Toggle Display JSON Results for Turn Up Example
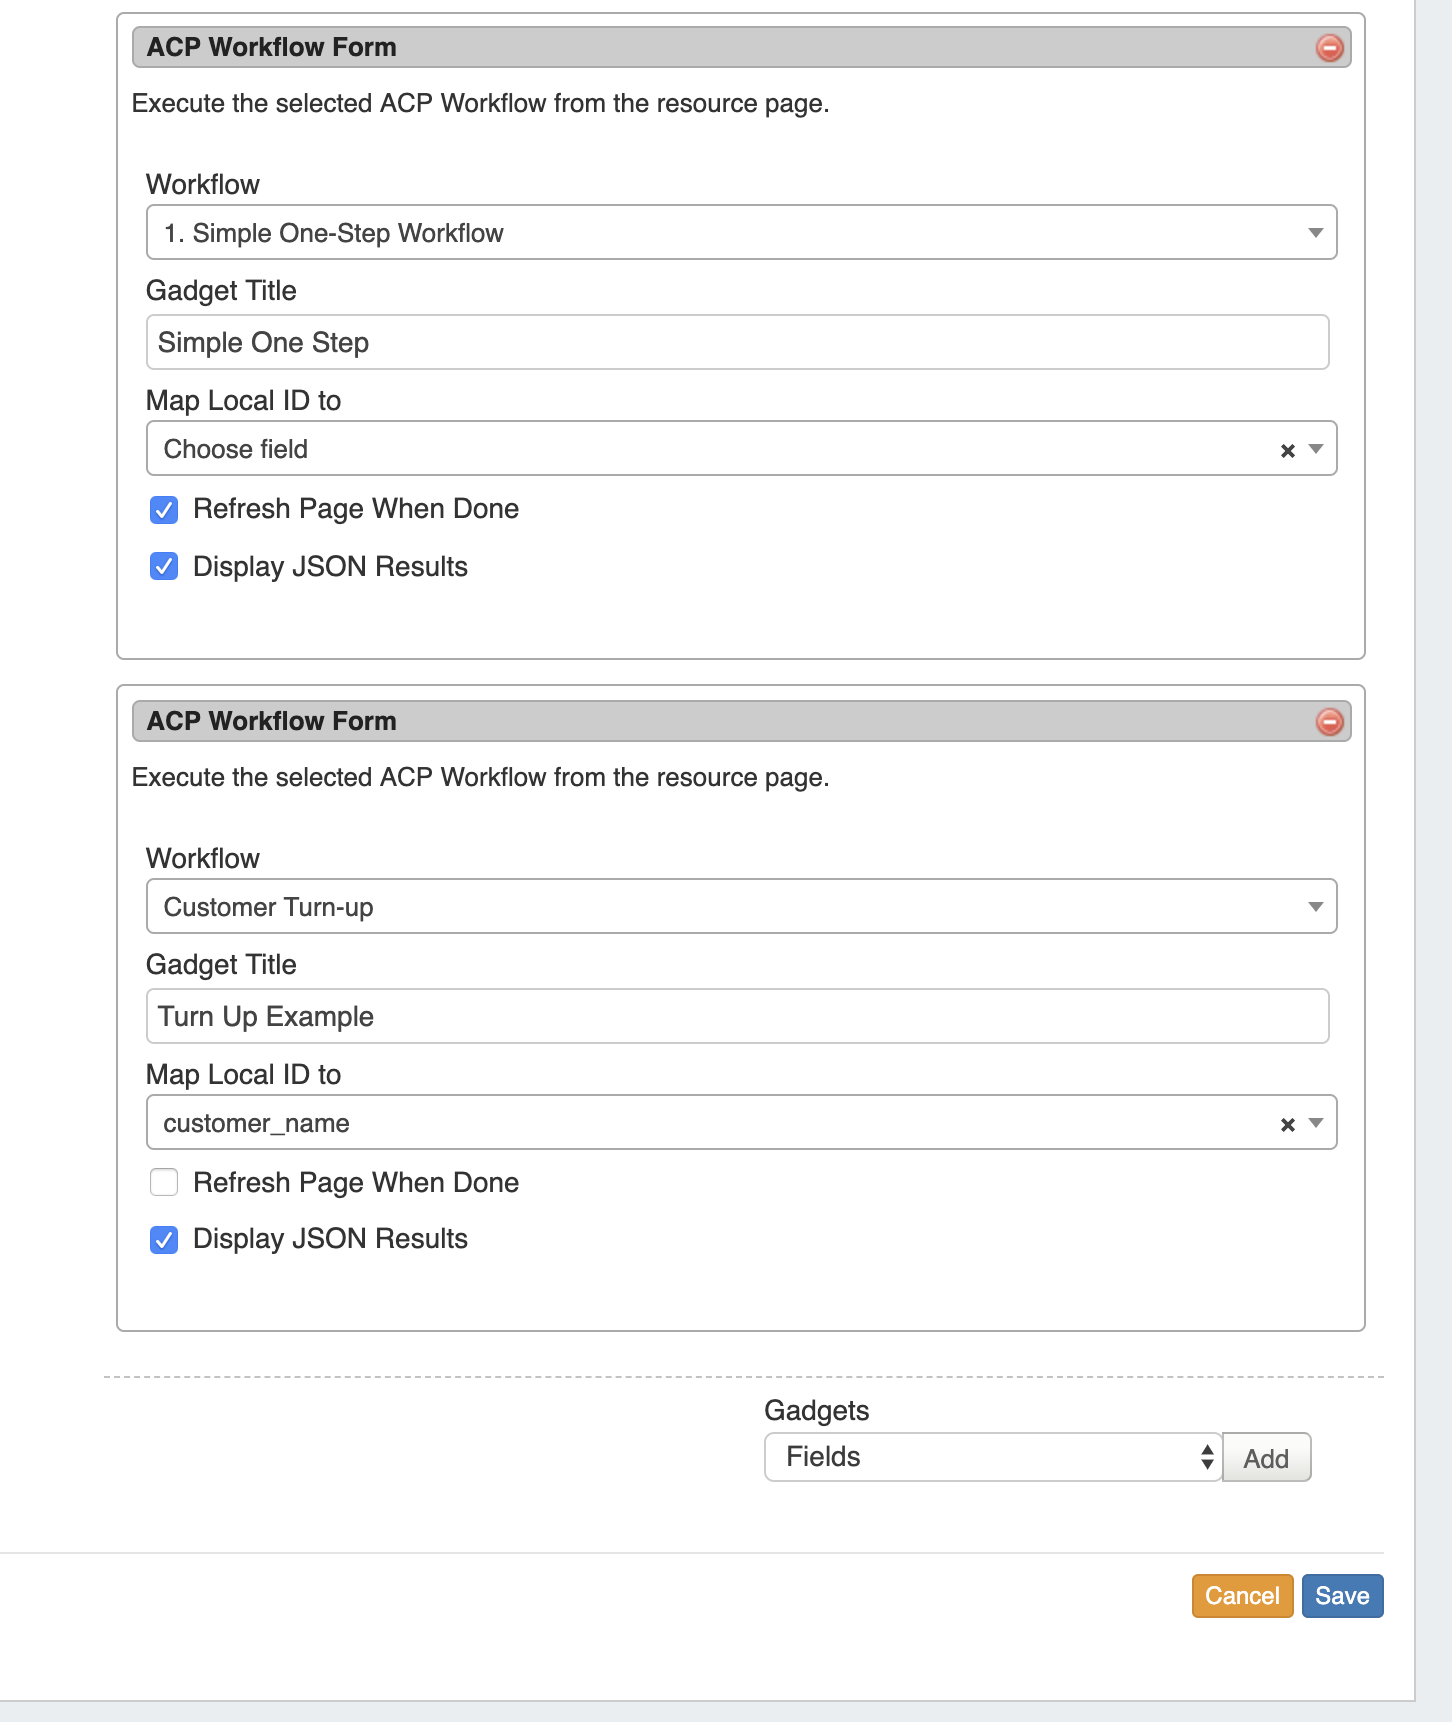1452x1722 pixels. click(164, 1240)
